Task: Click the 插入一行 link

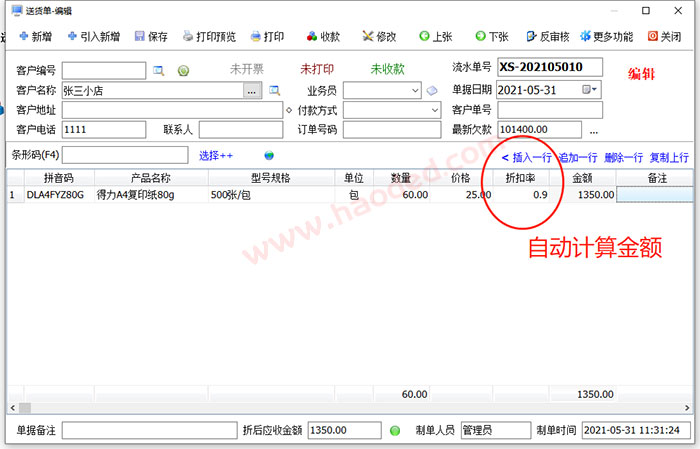Action: click(x=526, y=157)
